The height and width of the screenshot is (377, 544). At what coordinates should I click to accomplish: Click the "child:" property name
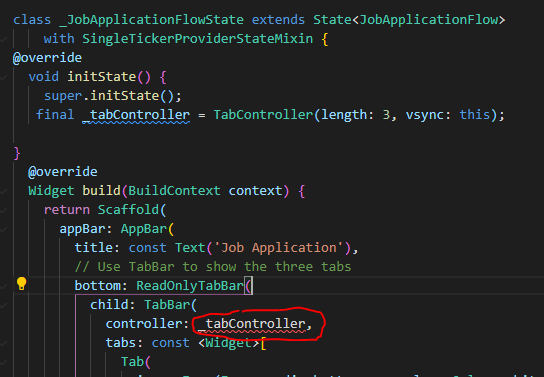tap(113, 305)
